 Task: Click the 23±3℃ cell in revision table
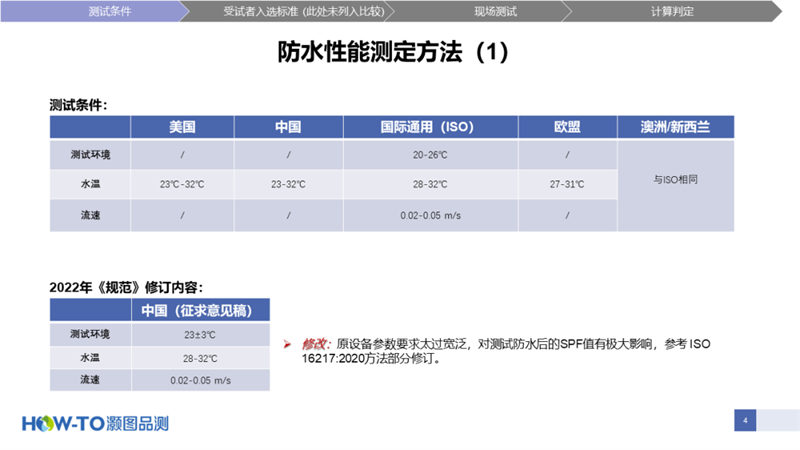[x=200, y=335]
